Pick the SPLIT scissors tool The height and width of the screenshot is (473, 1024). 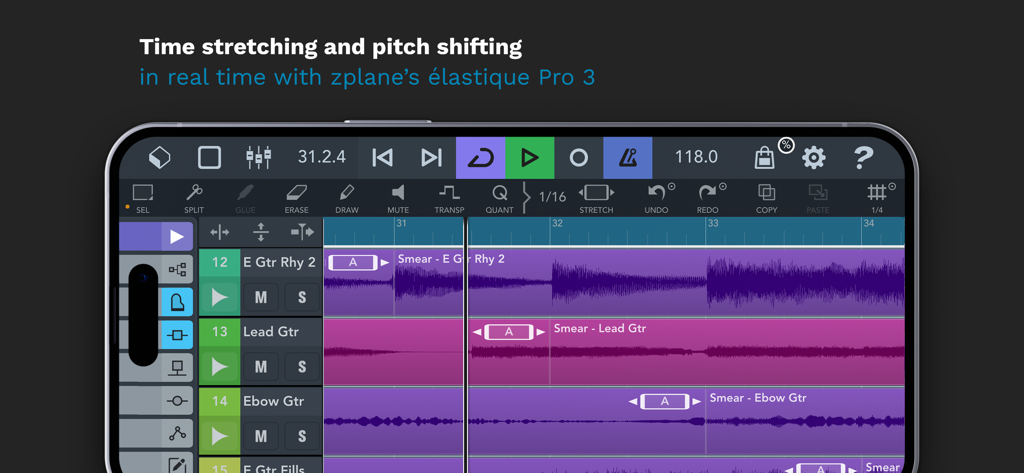point(194,199)
